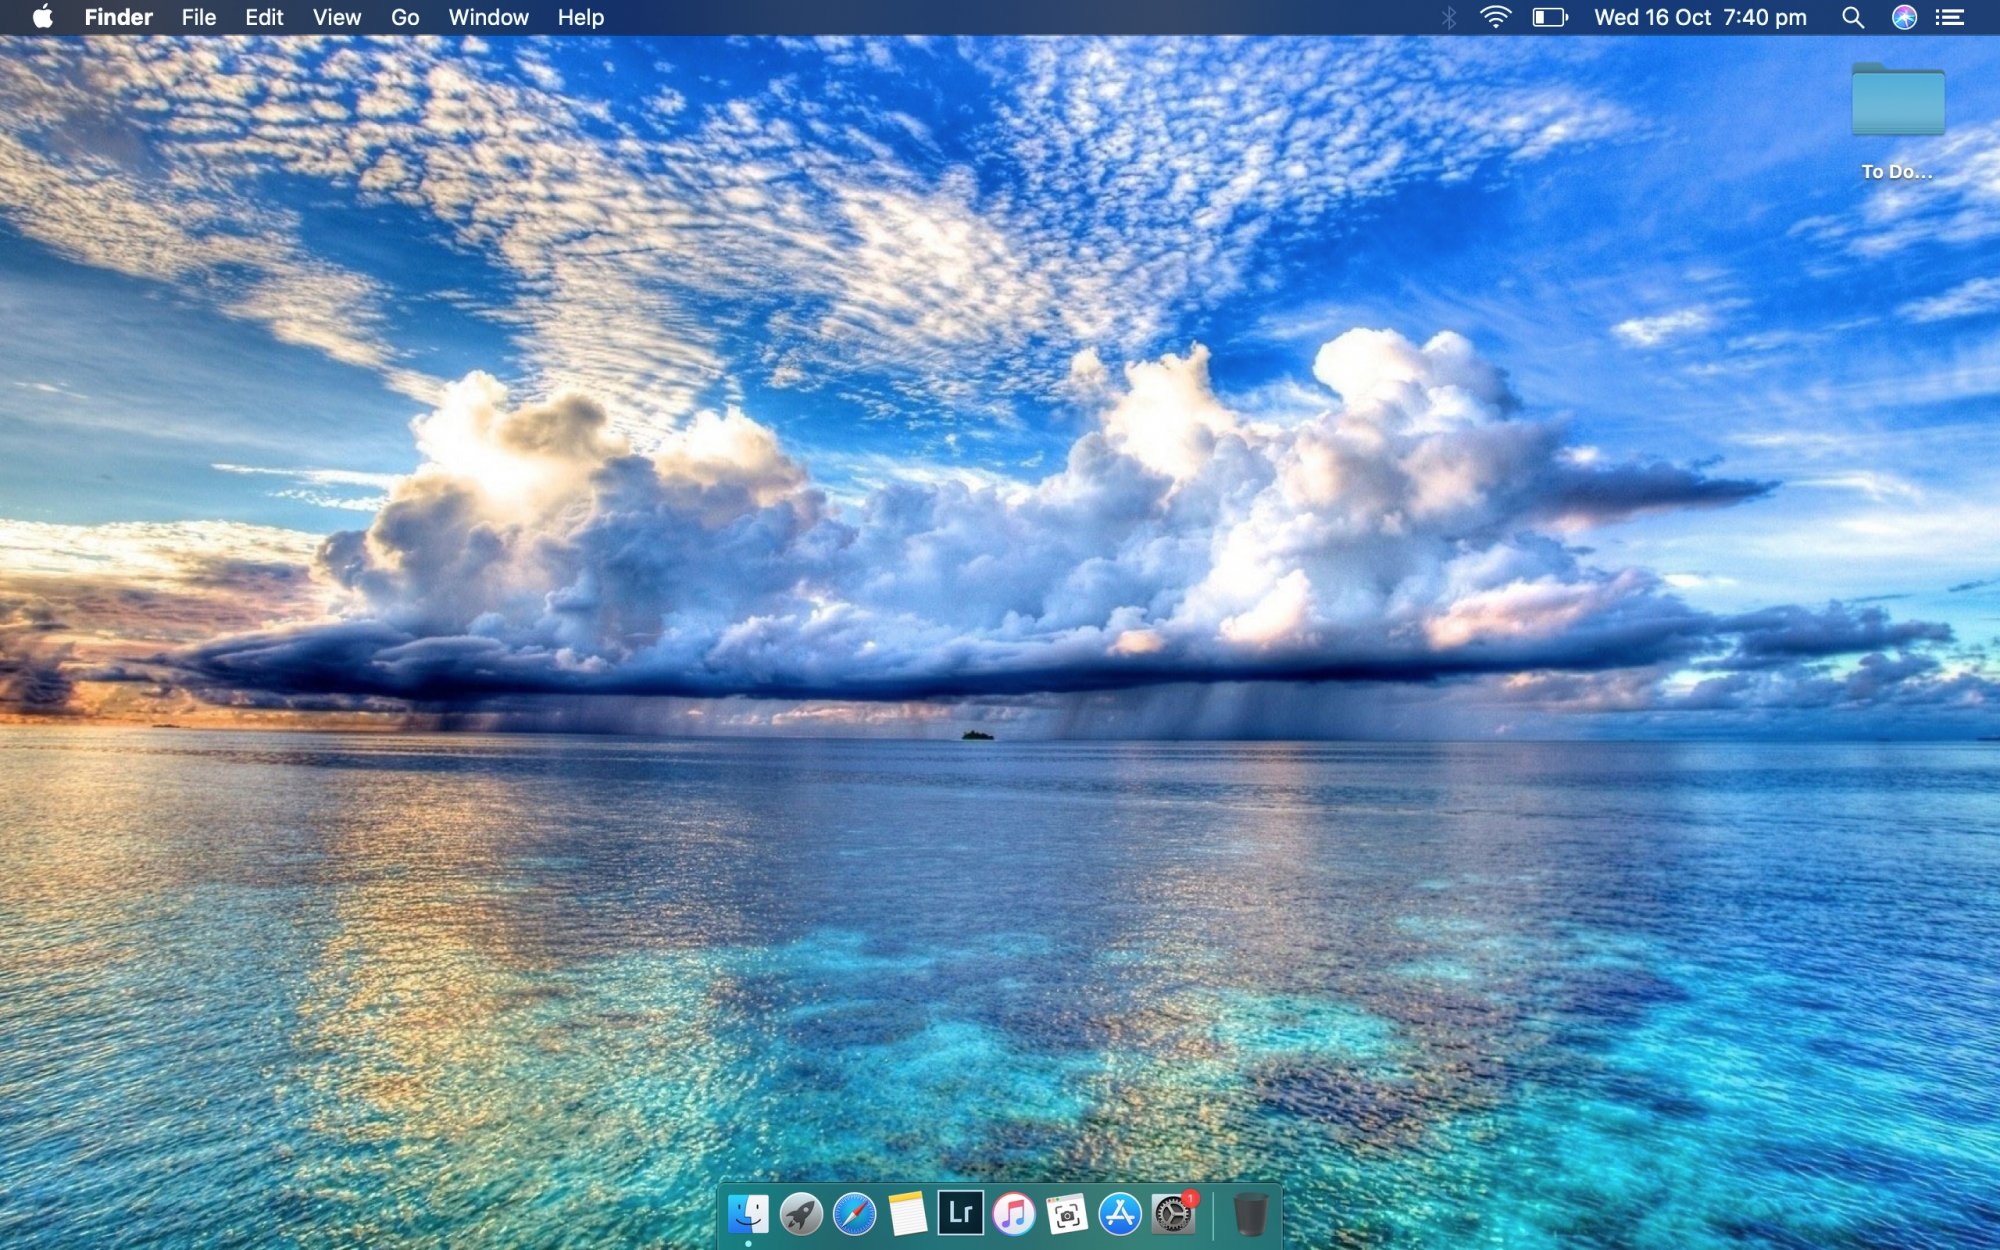Launch the App Store from Dock
Viewport: 2000px width, 1250px height.
pos(1119,1214)
